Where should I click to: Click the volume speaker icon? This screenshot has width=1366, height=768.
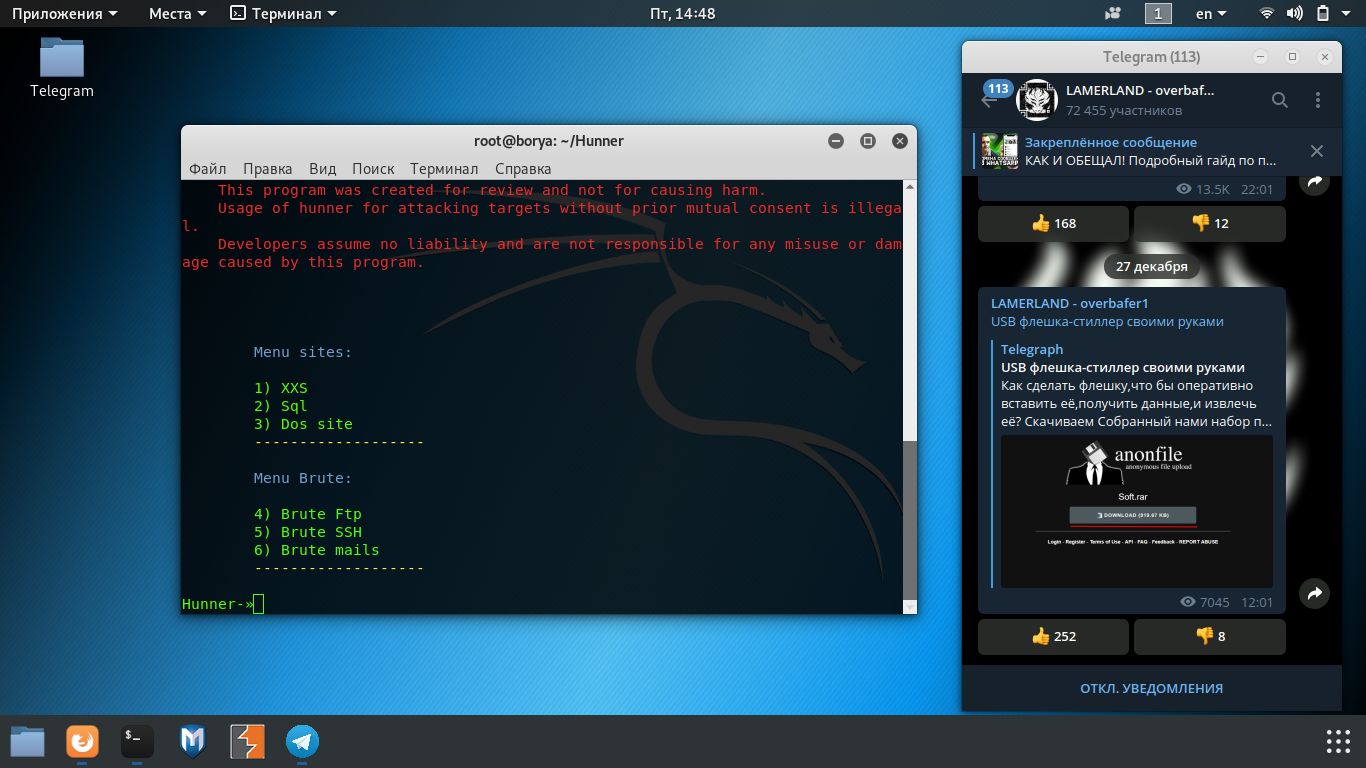[x=1295, y=14]
